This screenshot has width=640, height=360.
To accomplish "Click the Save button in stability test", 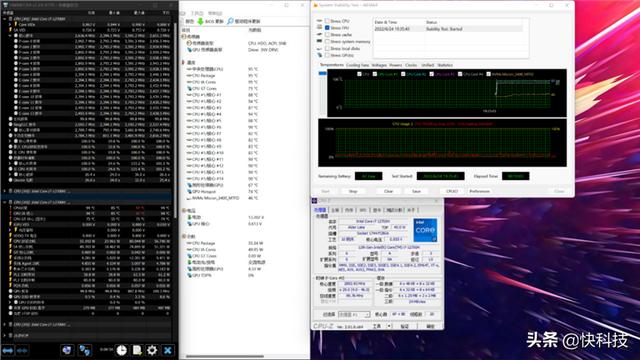I will click(x=416, y=191).
